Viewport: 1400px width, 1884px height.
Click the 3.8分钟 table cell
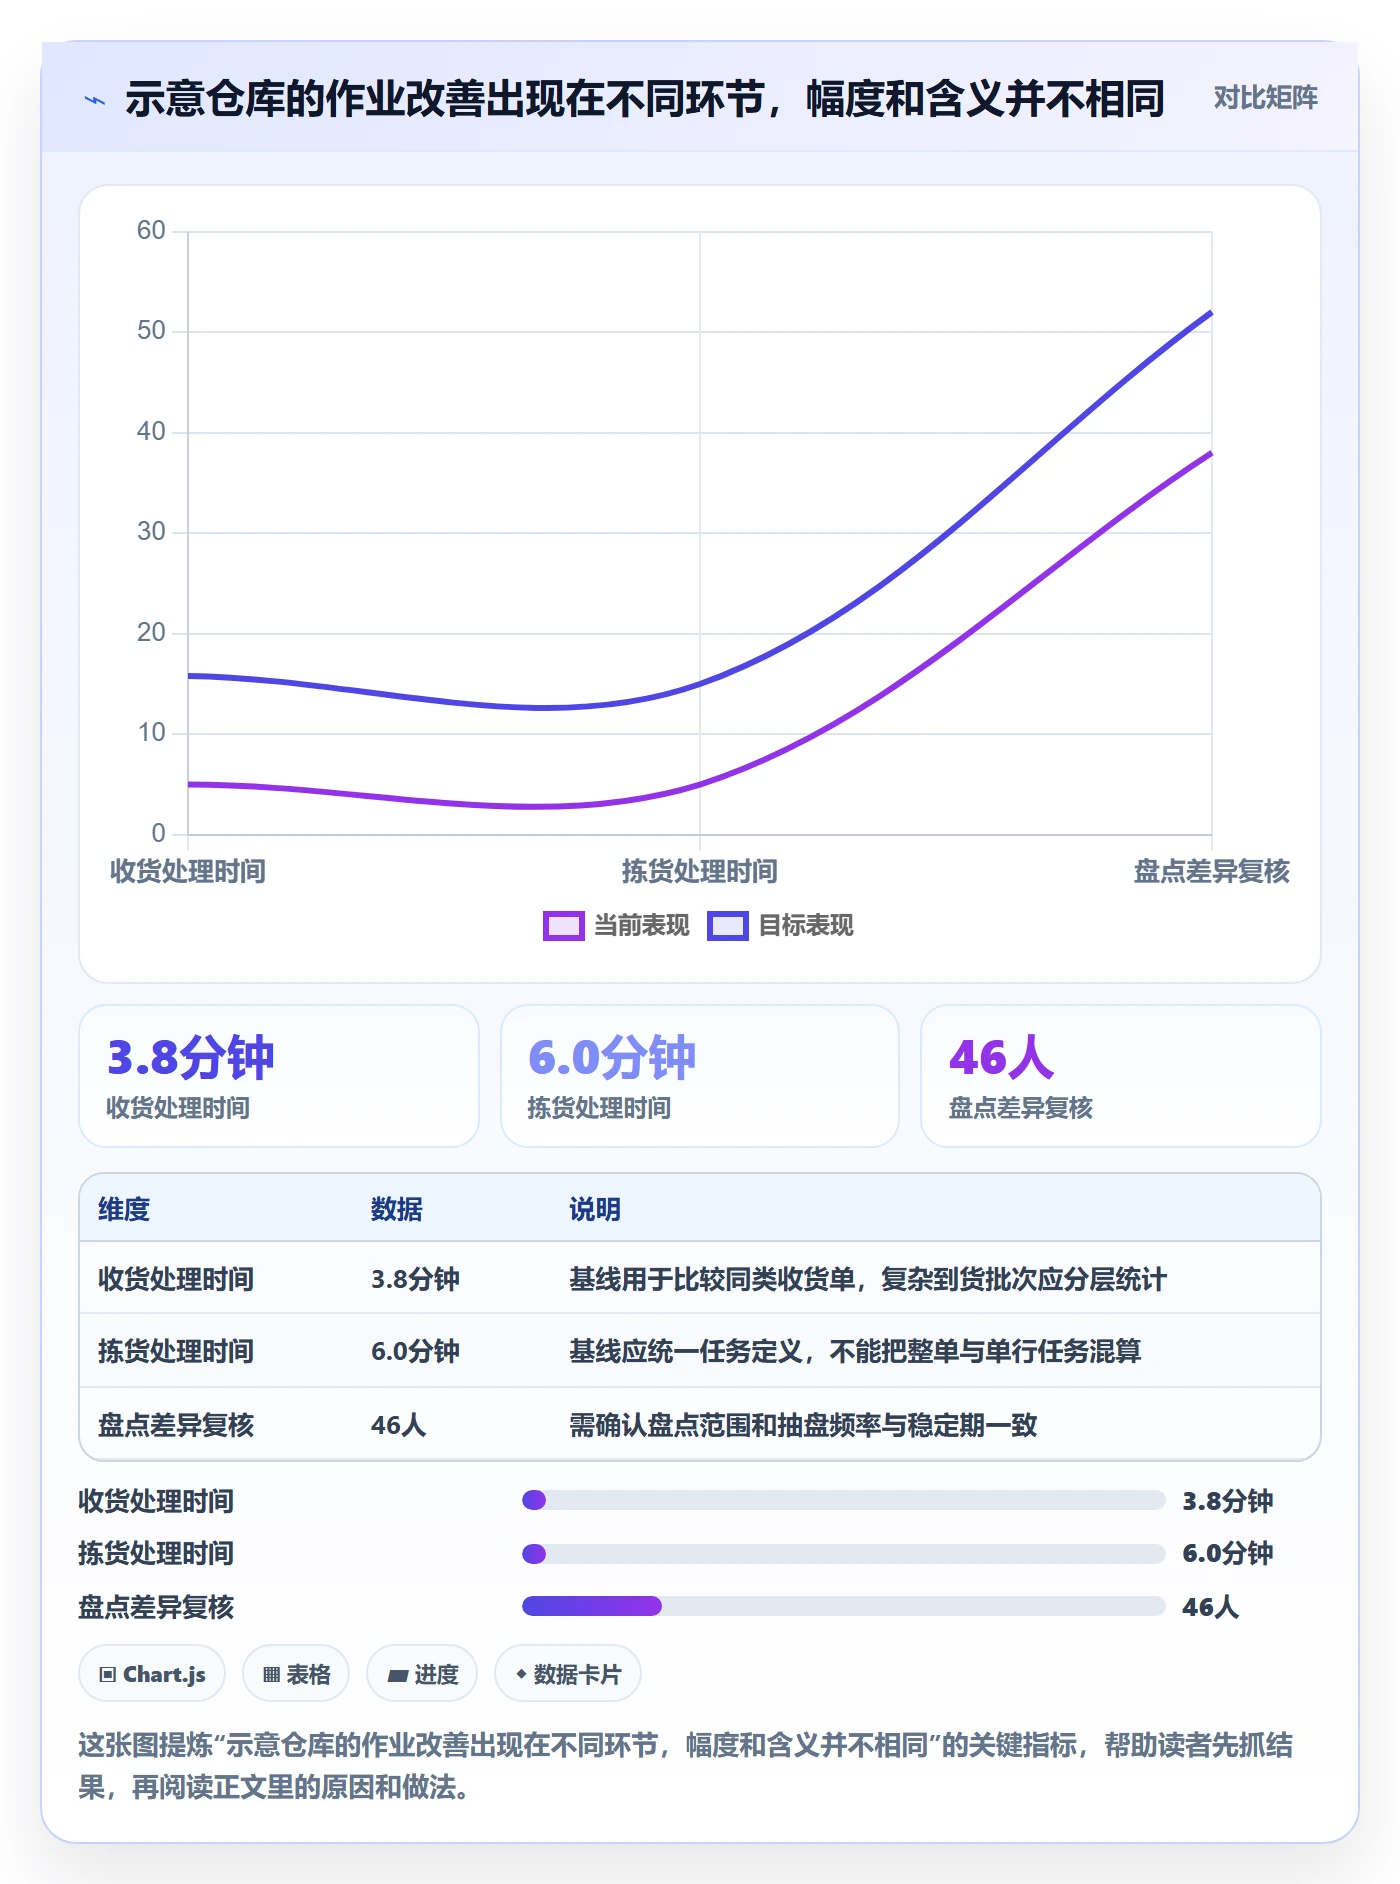[415, 1279]
